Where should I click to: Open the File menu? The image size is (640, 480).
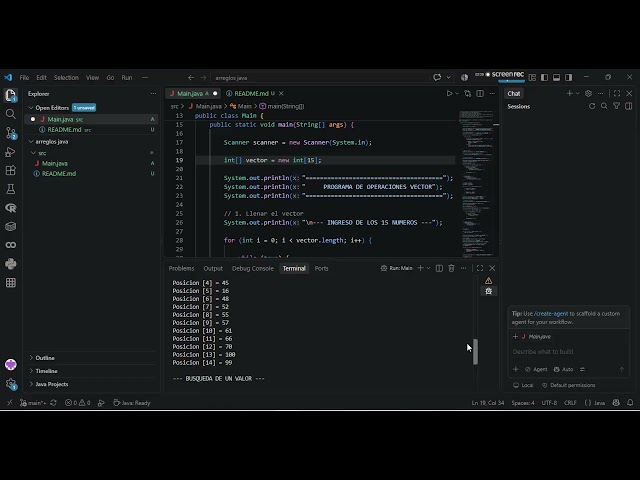[x=24, y=78]
